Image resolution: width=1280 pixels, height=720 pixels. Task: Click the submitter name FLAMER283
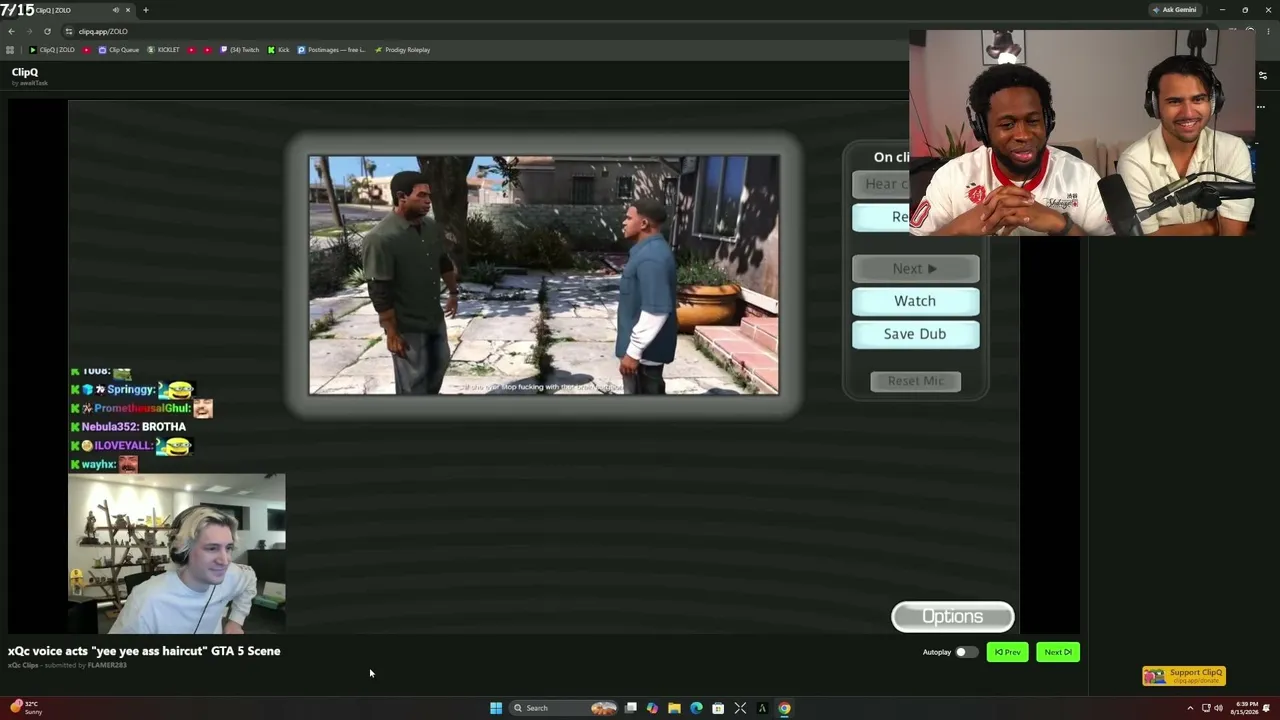(107, 665)
